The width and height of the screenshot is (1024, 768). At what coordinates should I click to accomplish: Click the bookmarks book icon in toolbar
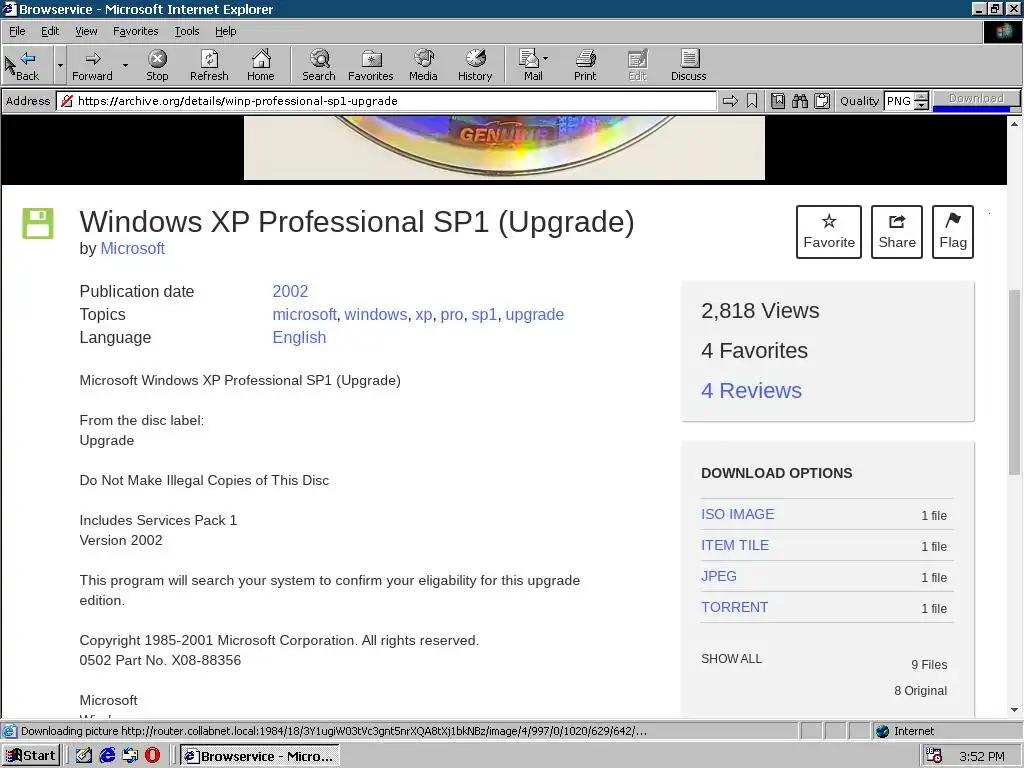(778, 101)
